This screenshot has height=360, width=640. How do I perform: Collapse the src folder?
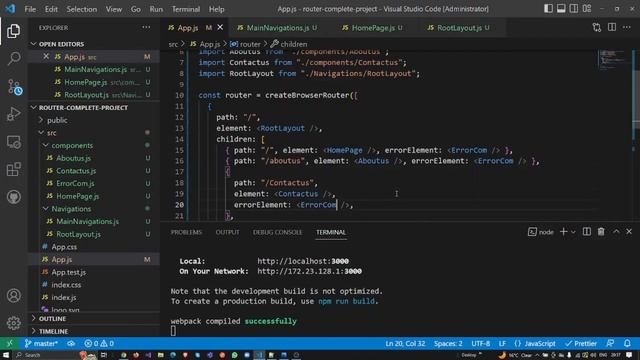click(x=94, y=133)
